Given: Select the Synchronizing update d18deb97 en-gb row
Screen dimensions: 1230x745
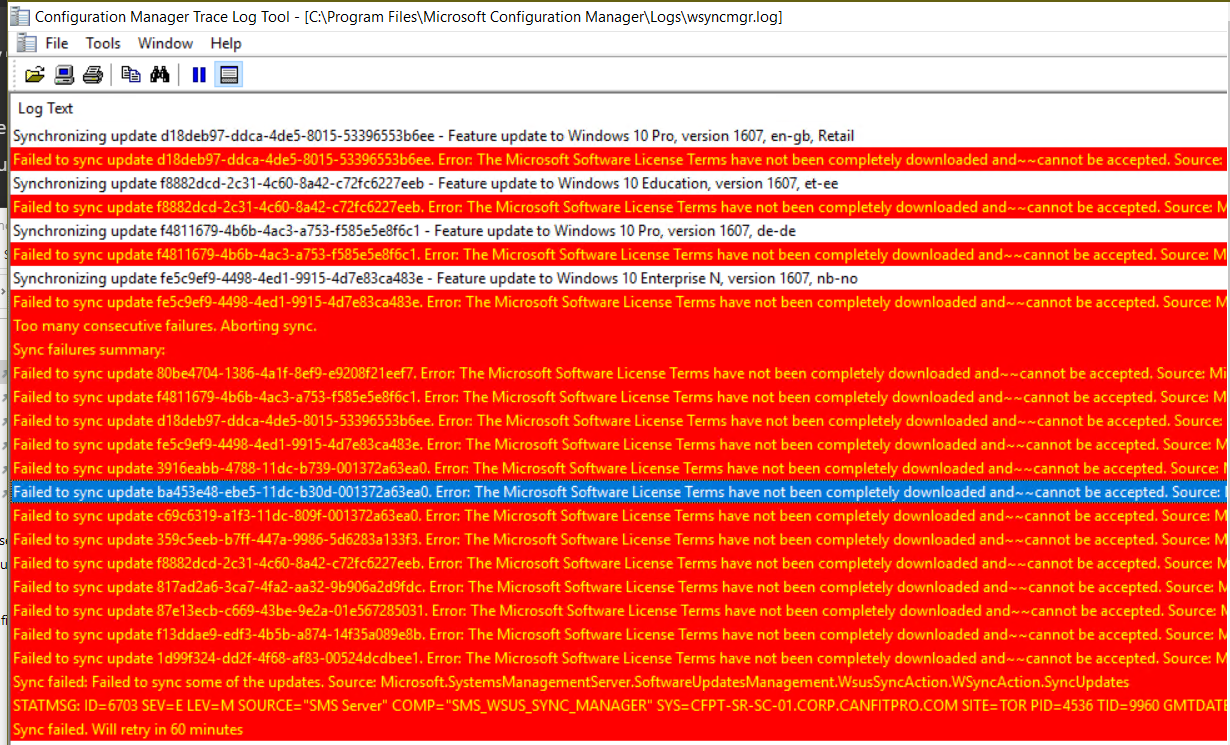Looking at the screenshot, I should (619, 136).
